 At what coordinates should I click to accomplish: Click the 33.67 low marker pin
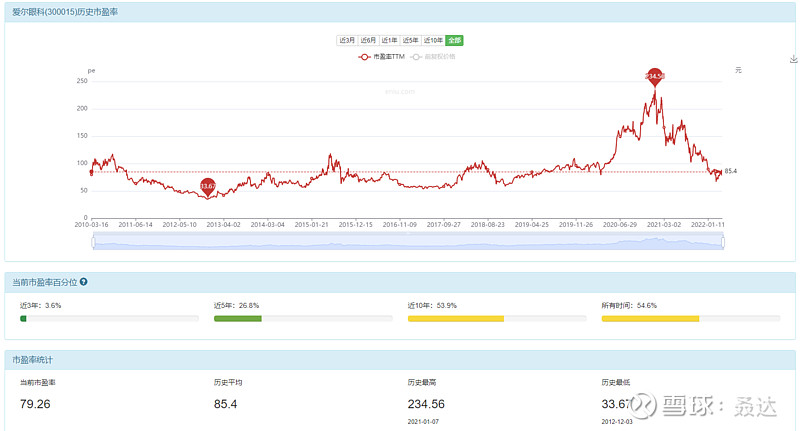coord(207,187)
